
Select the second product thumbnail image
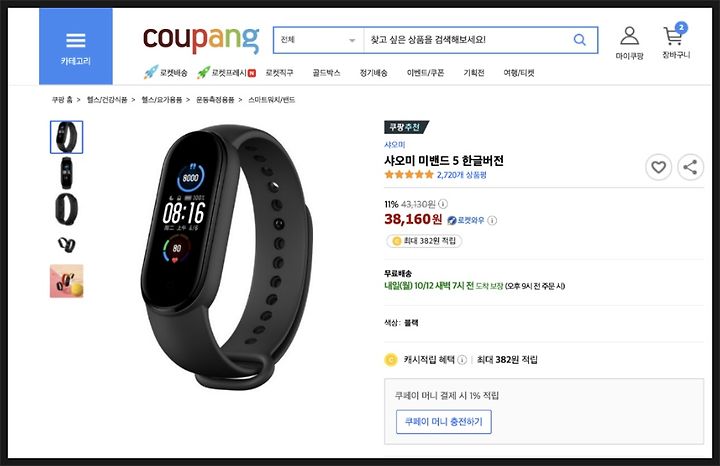(x=67, y=173)
